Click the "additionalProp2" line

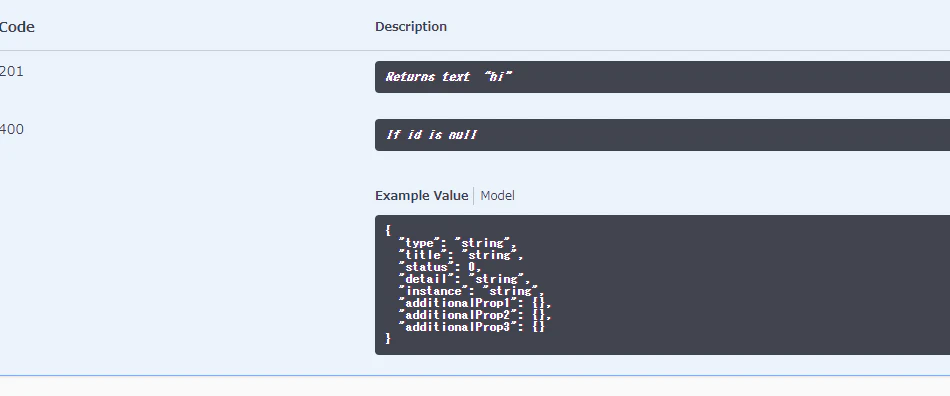click(x=475, y=315)
